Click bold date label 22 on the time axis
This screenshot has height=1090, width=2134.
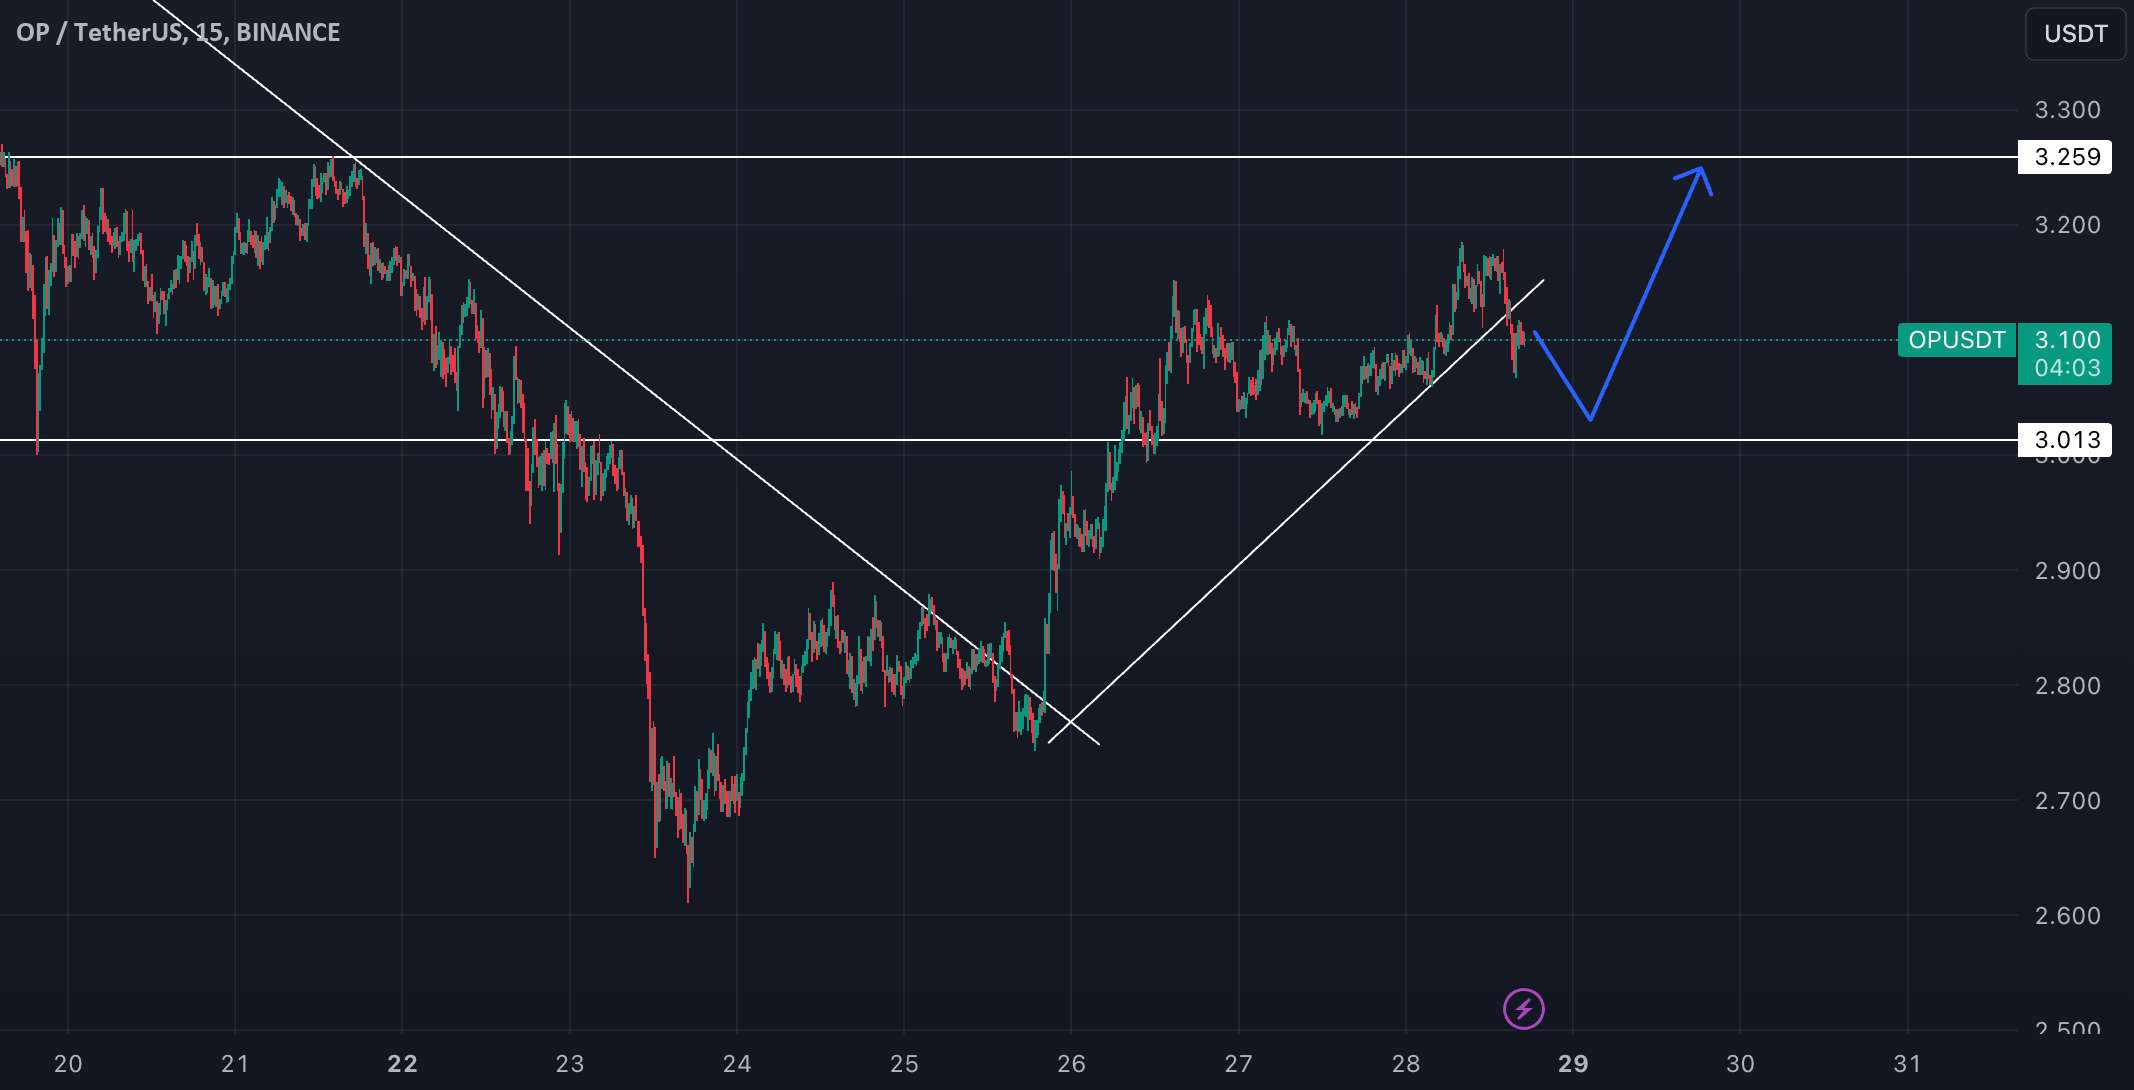(402, 1064)
